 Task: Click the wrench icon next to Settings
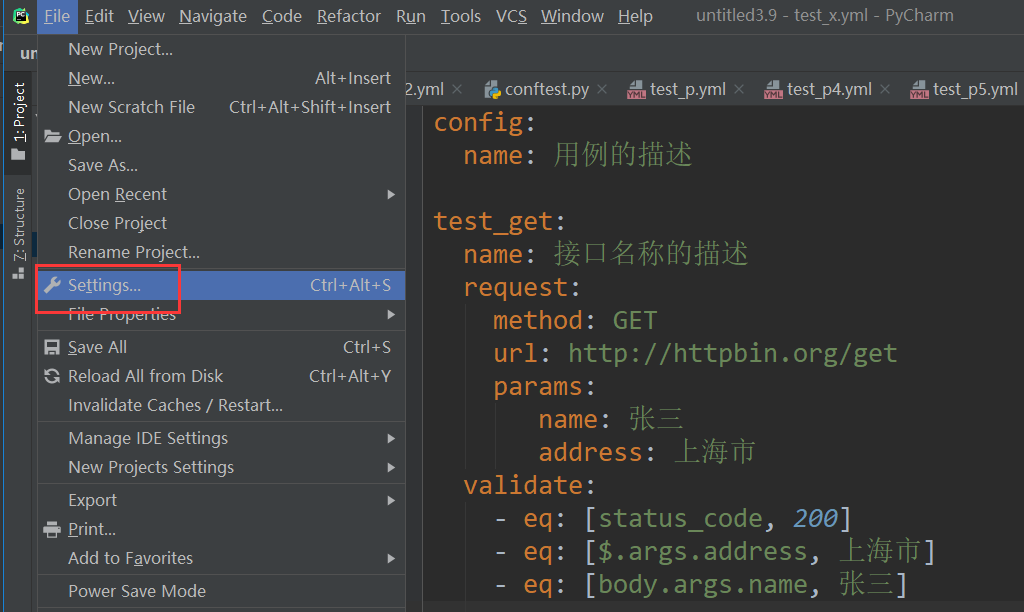(52, 285)
